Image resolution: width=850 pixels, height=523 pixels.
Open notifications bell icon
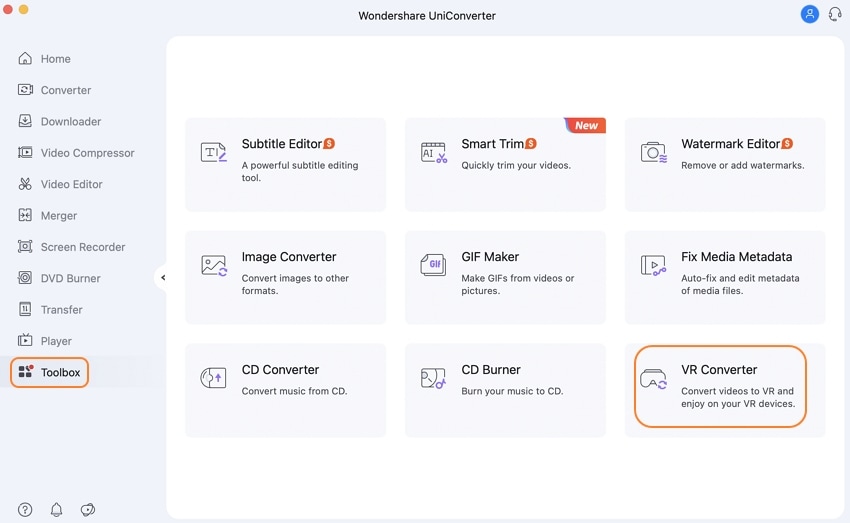(56, 509)
